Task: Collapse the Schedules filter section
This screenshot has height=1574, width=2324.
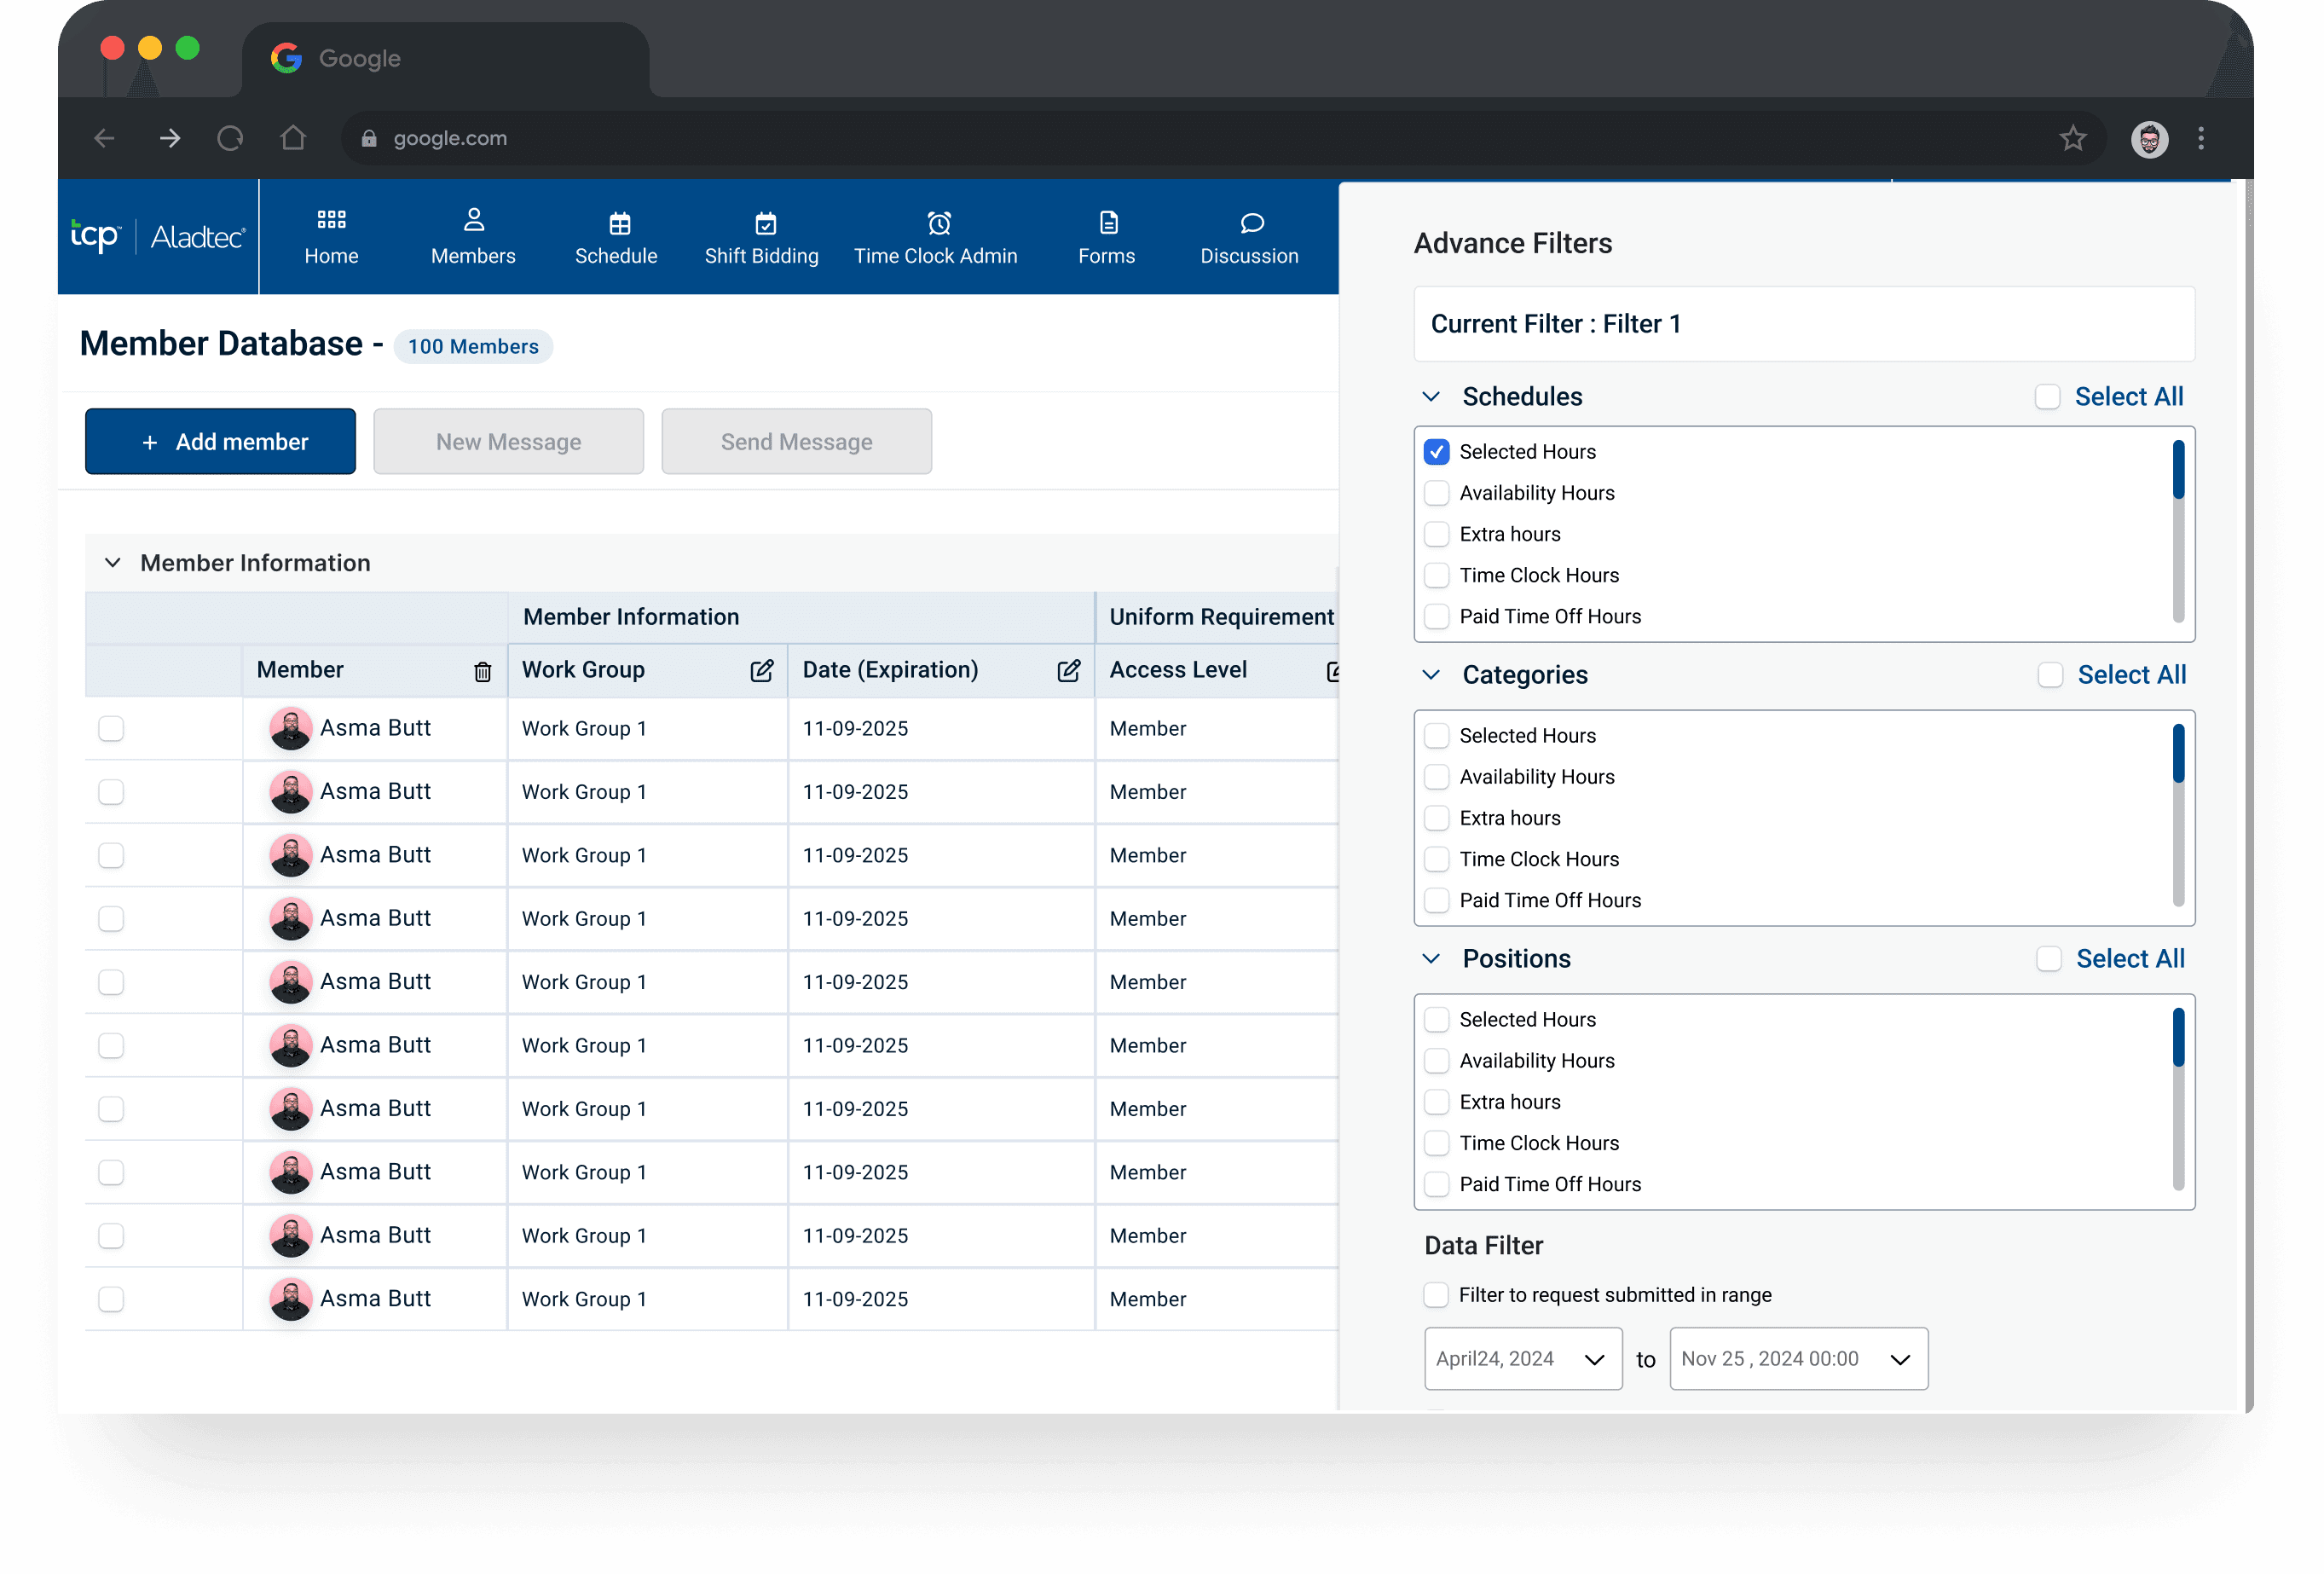Action: 1431,397
